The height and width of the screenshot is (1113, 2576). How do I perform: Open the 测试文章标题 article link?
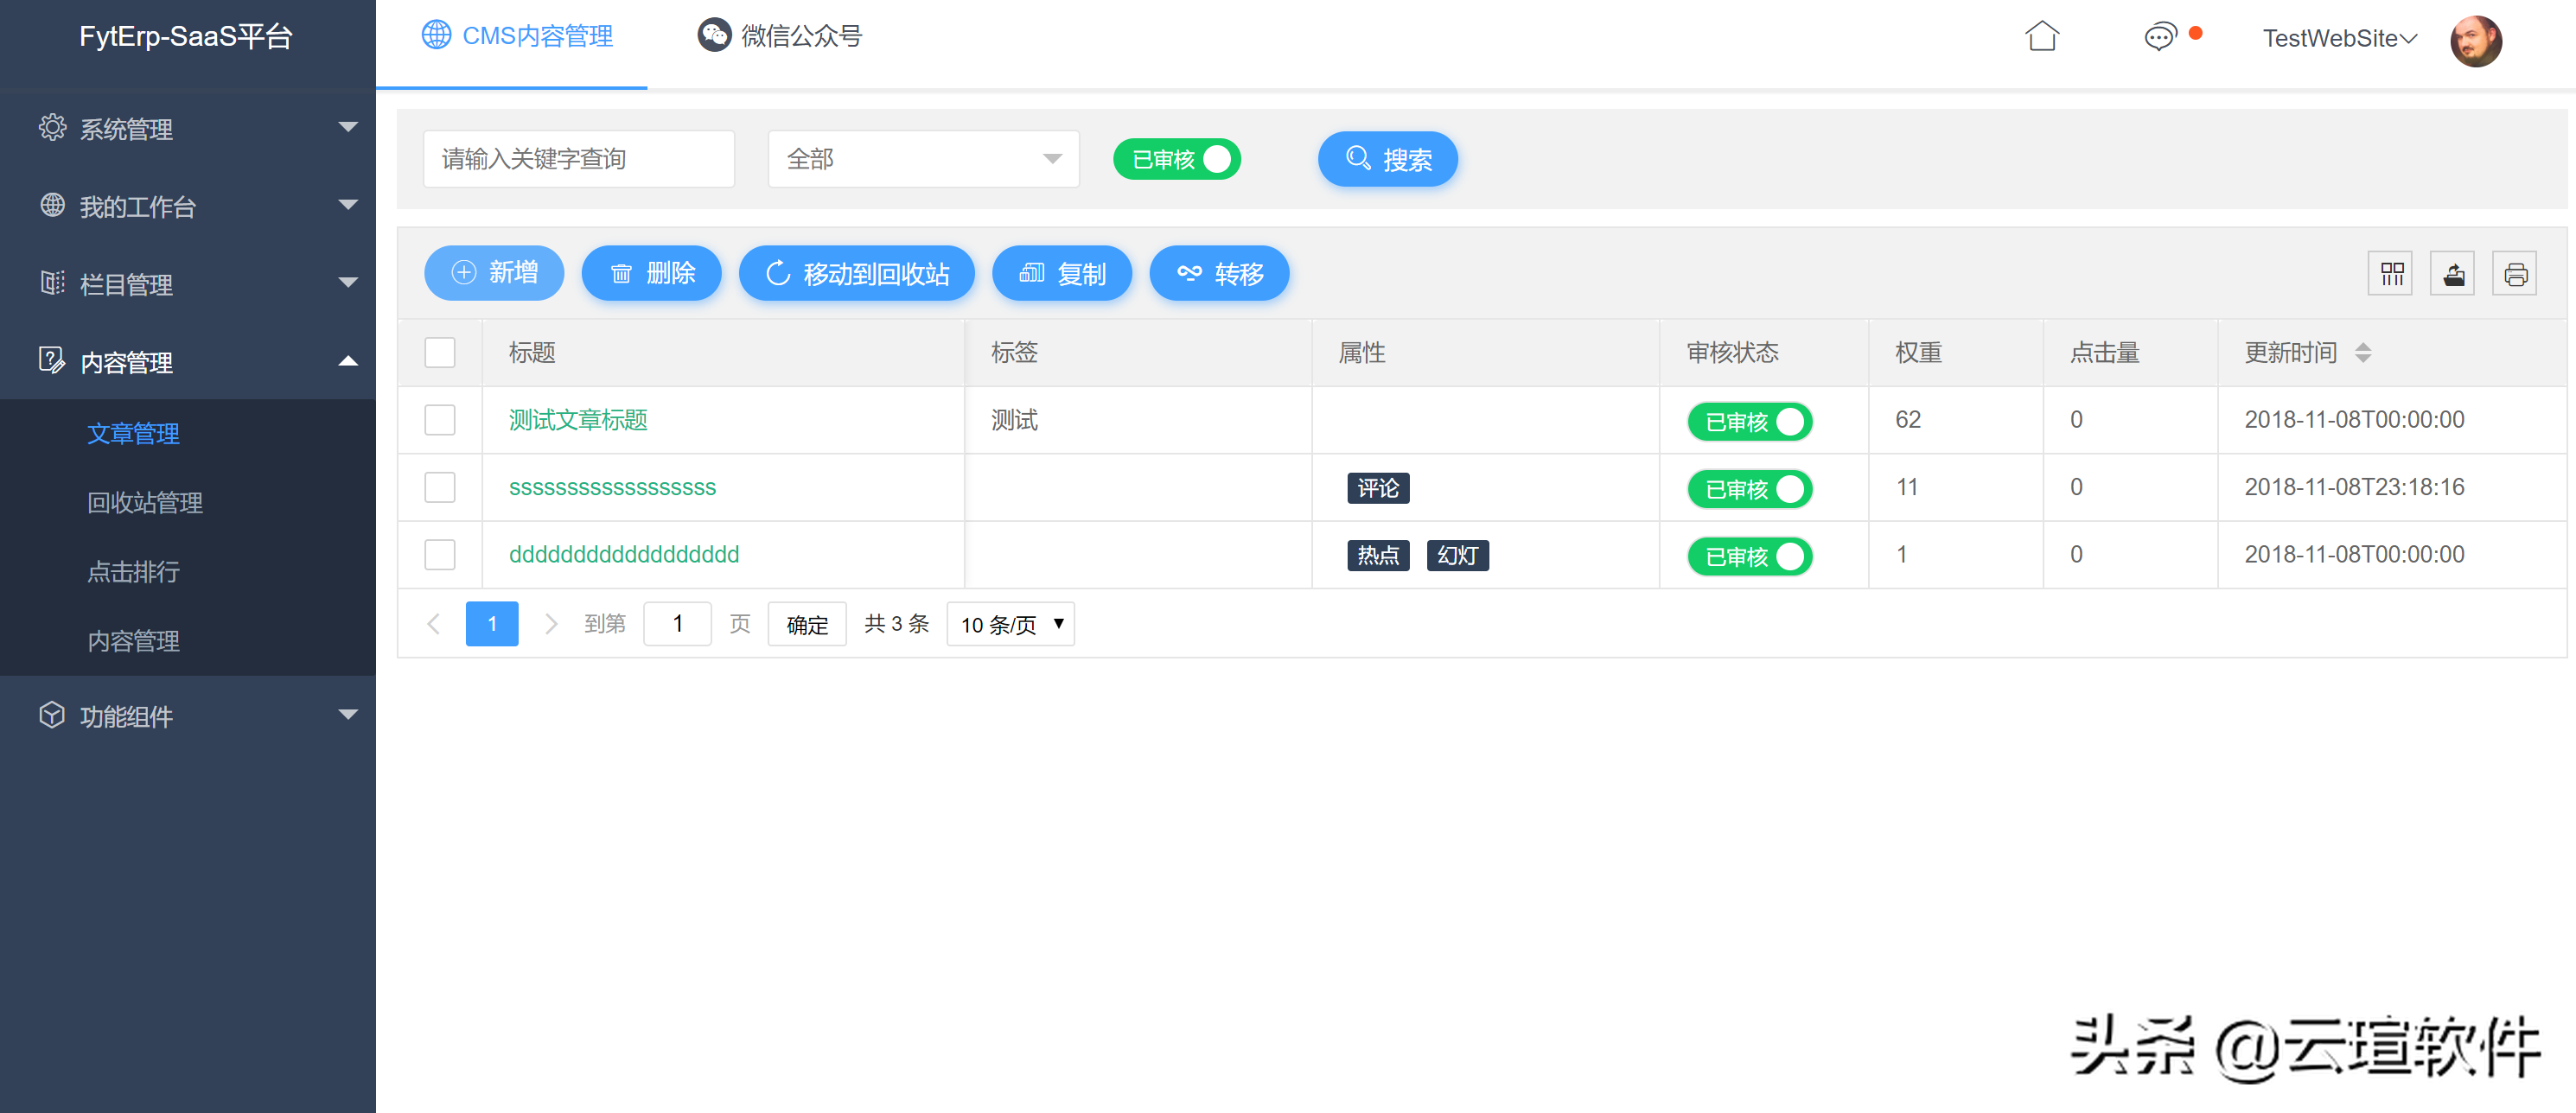pyautogui.click(x=578, y=420)
